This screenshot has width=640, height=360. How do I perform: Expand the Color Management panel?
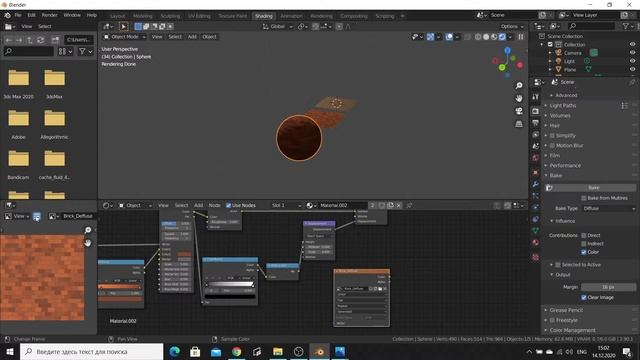[572, 330]
